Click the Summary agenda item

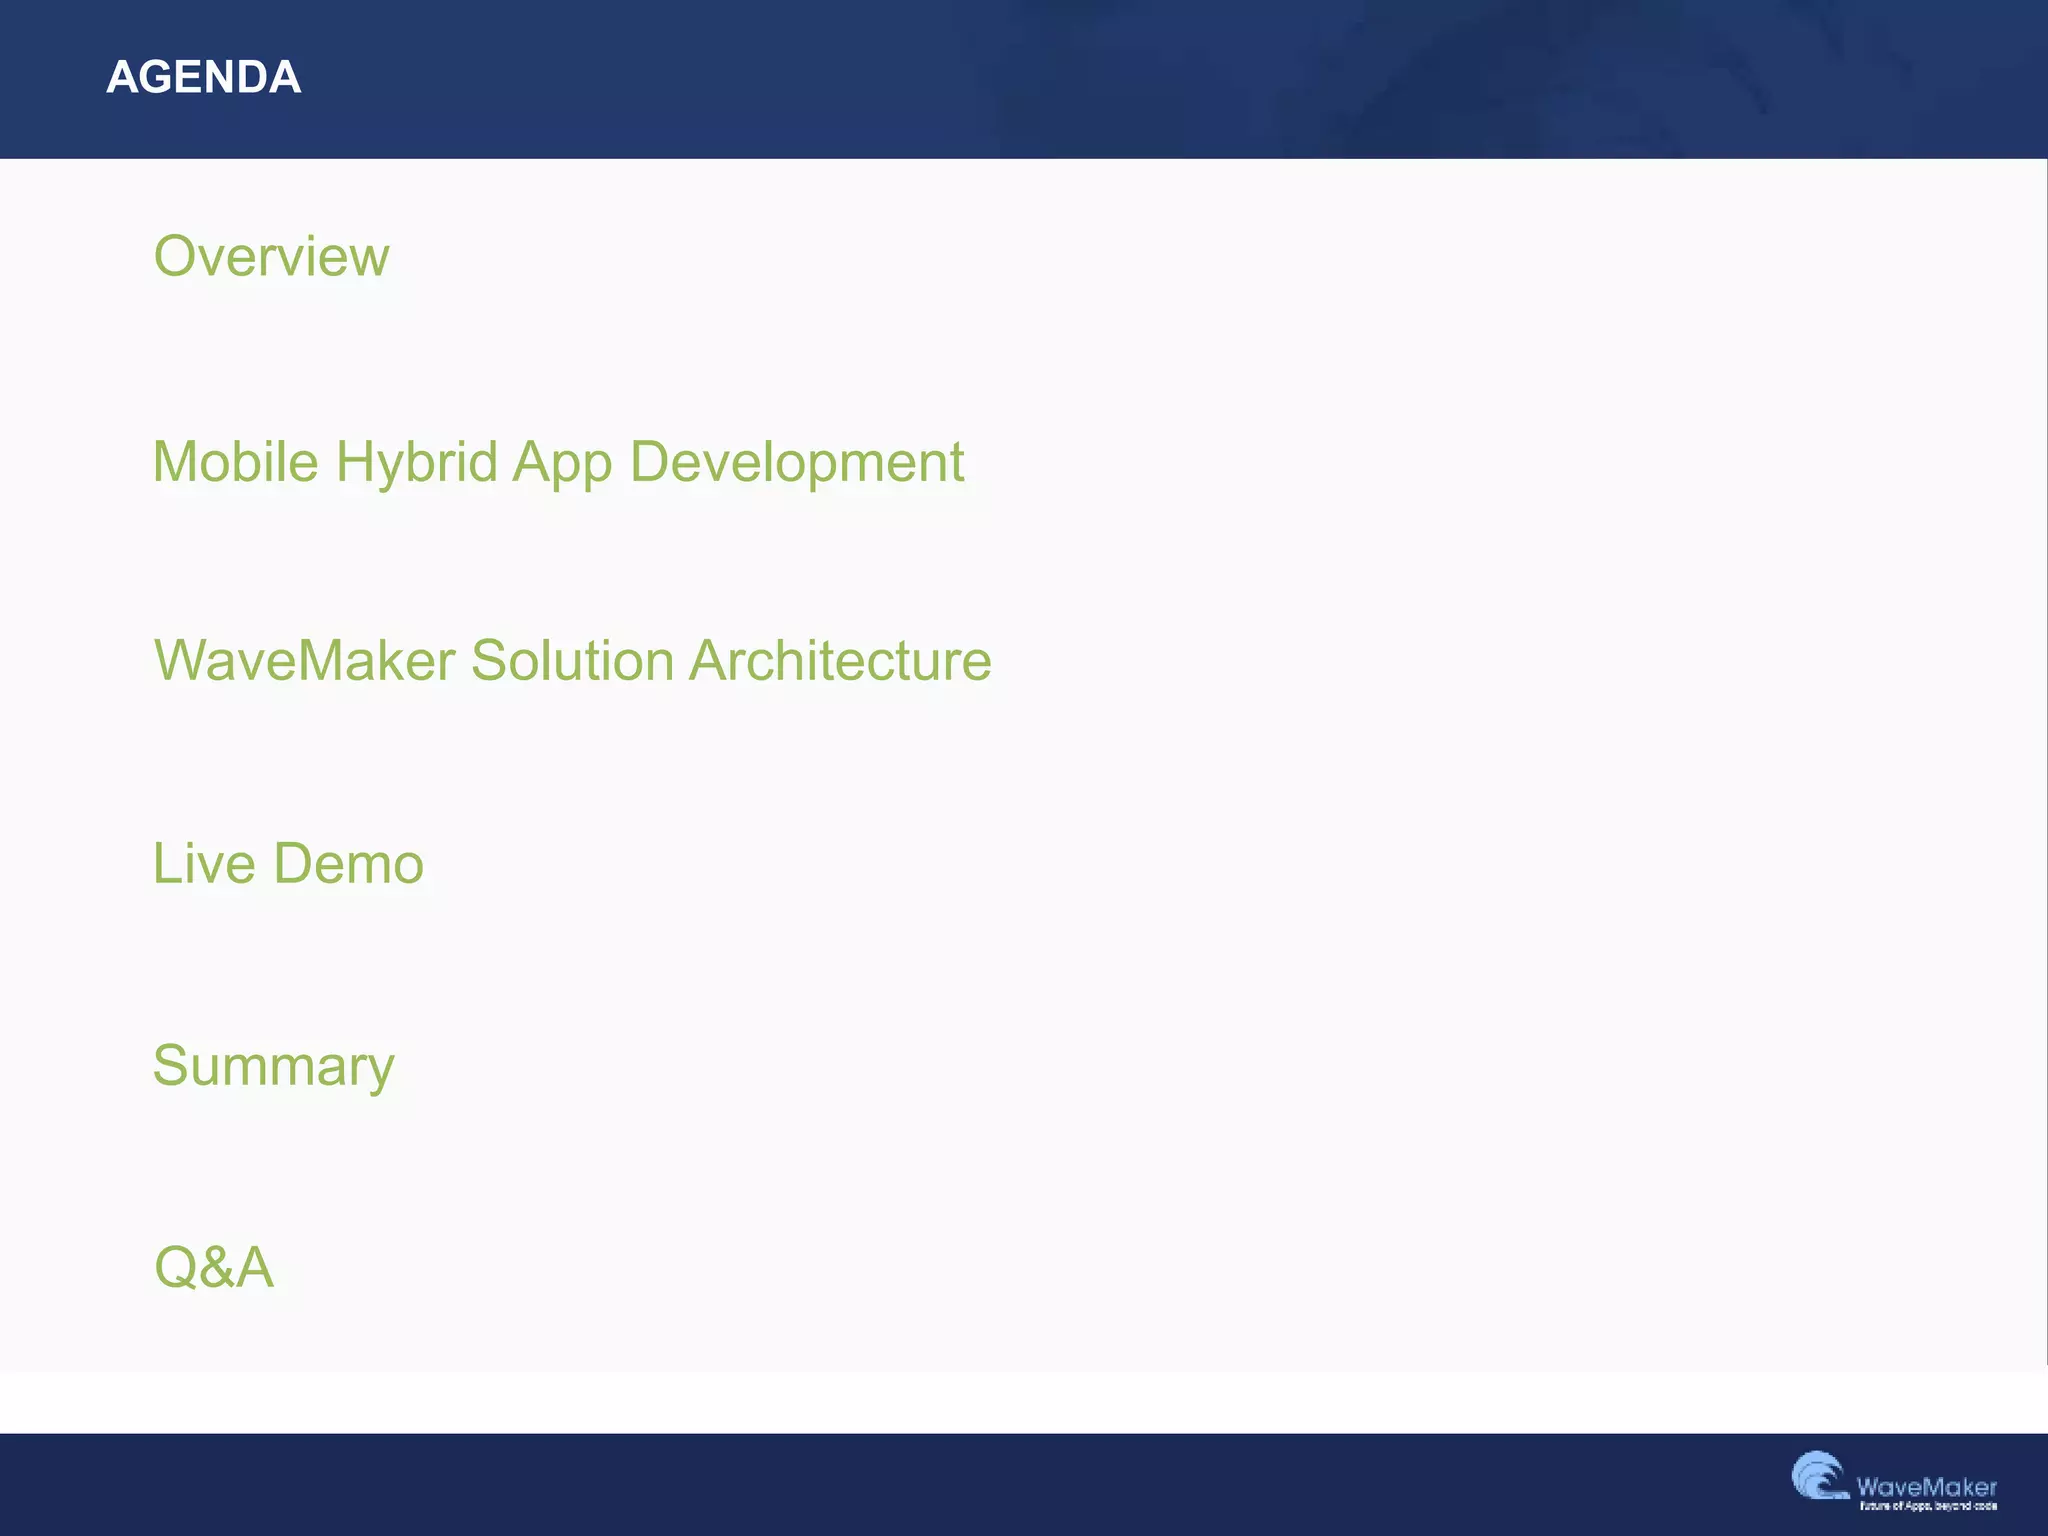coord(273,1067)
